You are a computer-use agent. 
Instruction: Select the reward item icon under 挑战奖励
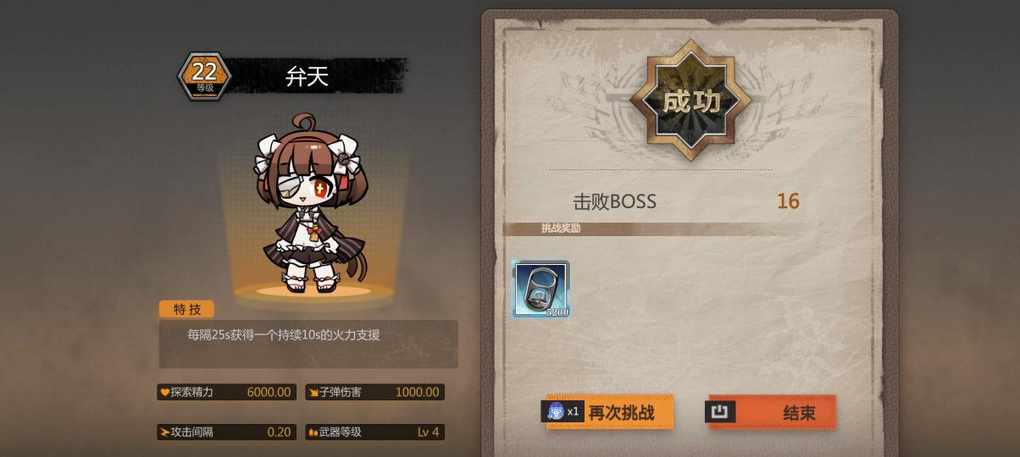pyautogui.click(x=541, y=289)
